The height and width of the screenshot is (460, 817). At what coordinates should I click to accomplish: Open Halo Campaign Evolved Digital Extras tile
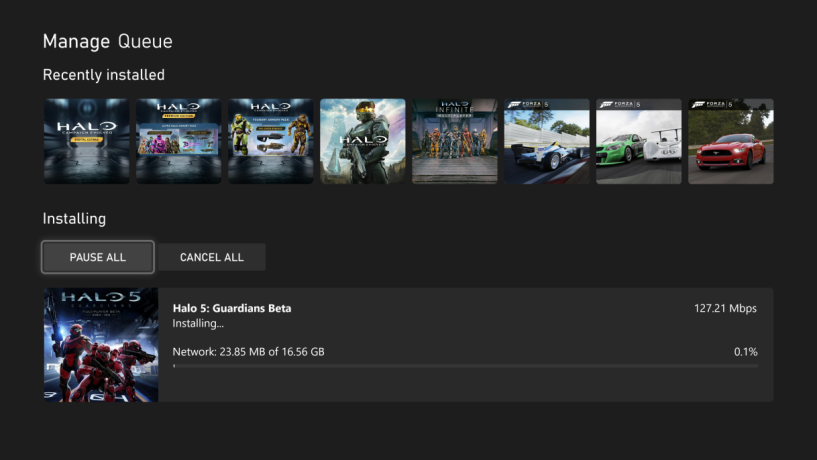click(86, 141)
